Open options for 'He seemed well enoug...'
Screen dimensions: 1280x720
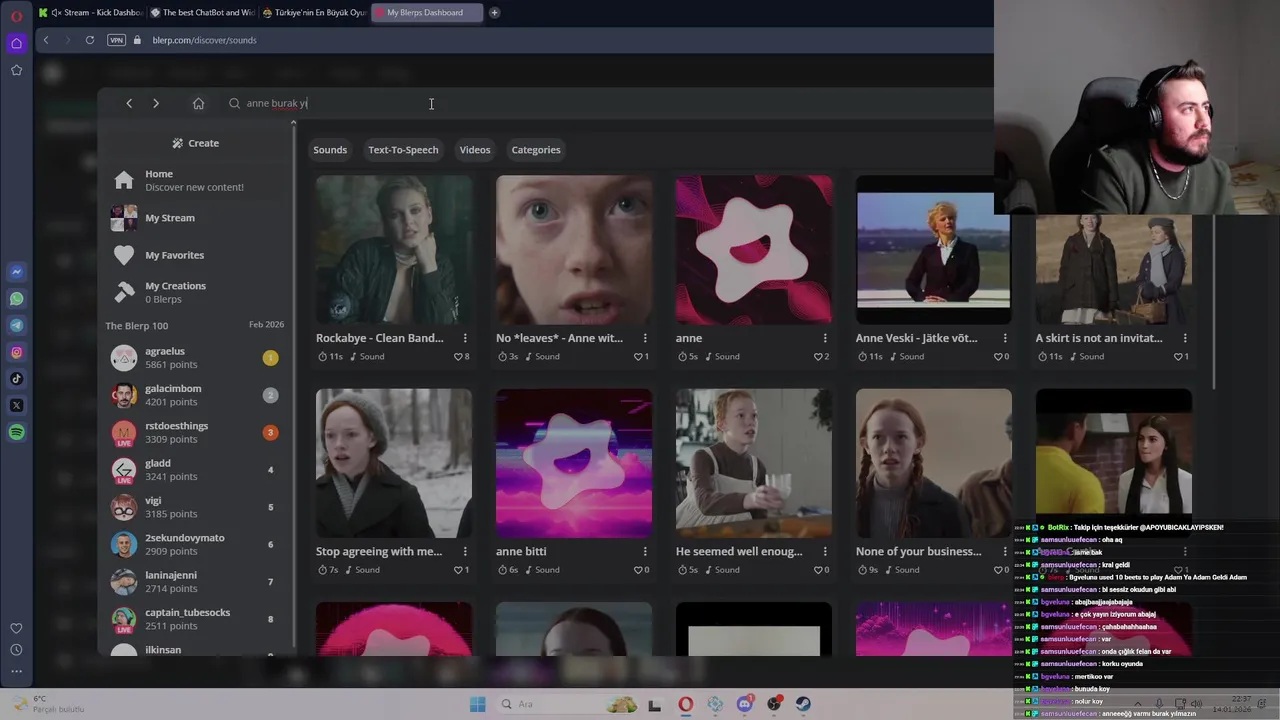pyautogui.click(x=825, y=551)
